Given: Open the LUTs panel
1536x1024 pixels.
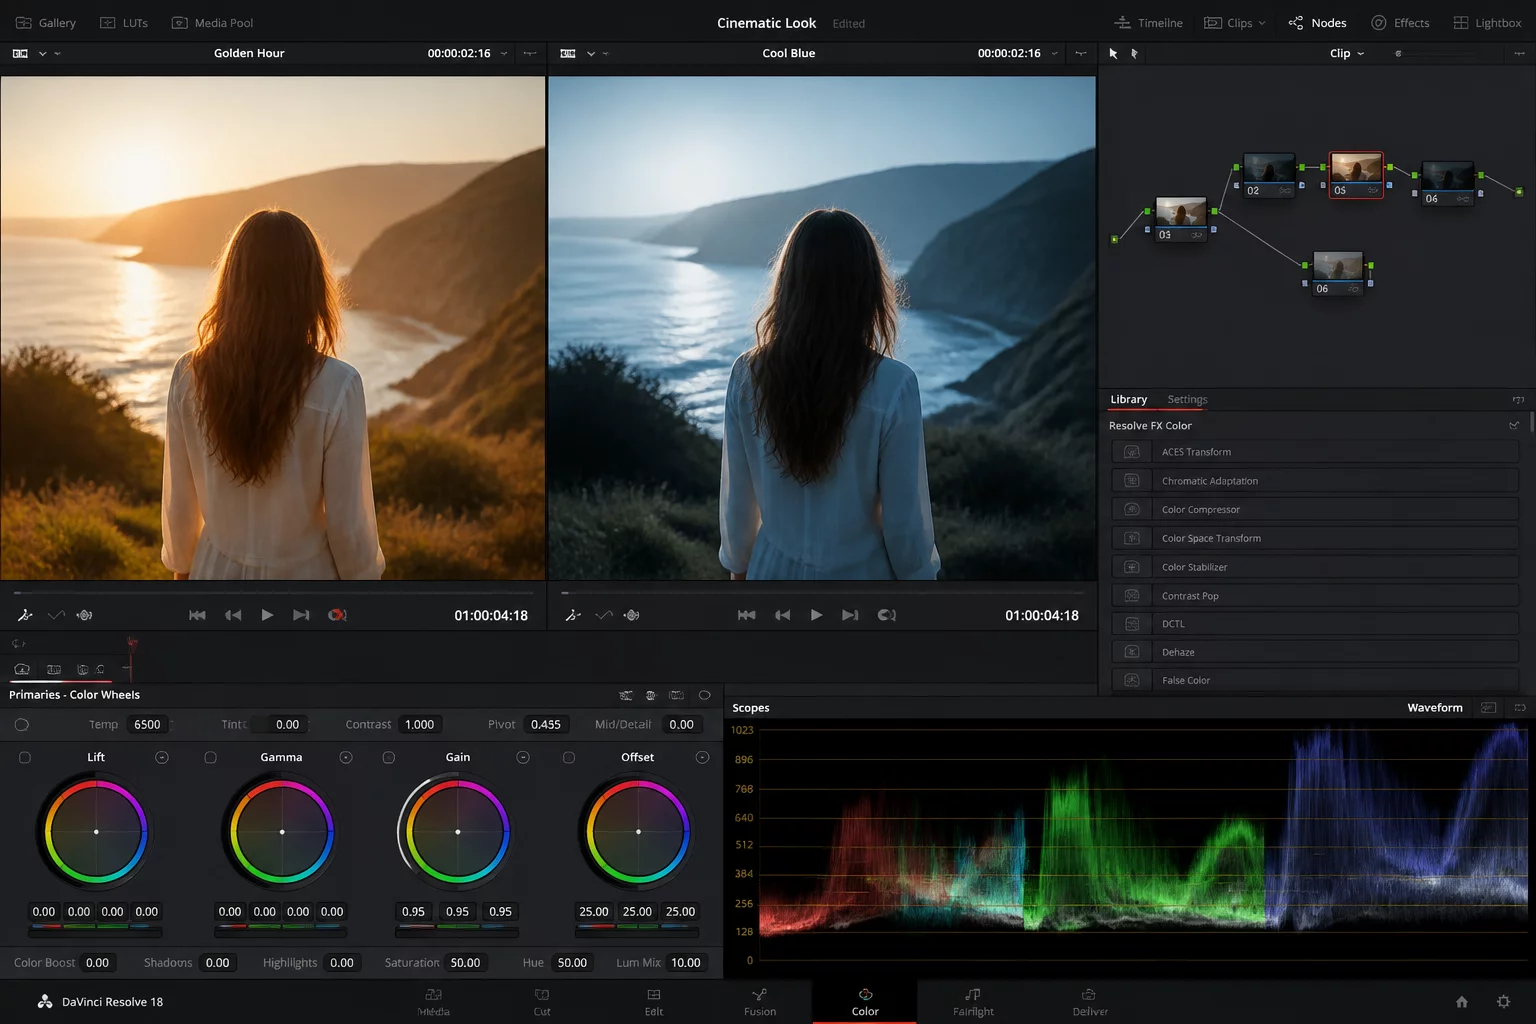Looking at the screenshot, I should pos(124,23).
